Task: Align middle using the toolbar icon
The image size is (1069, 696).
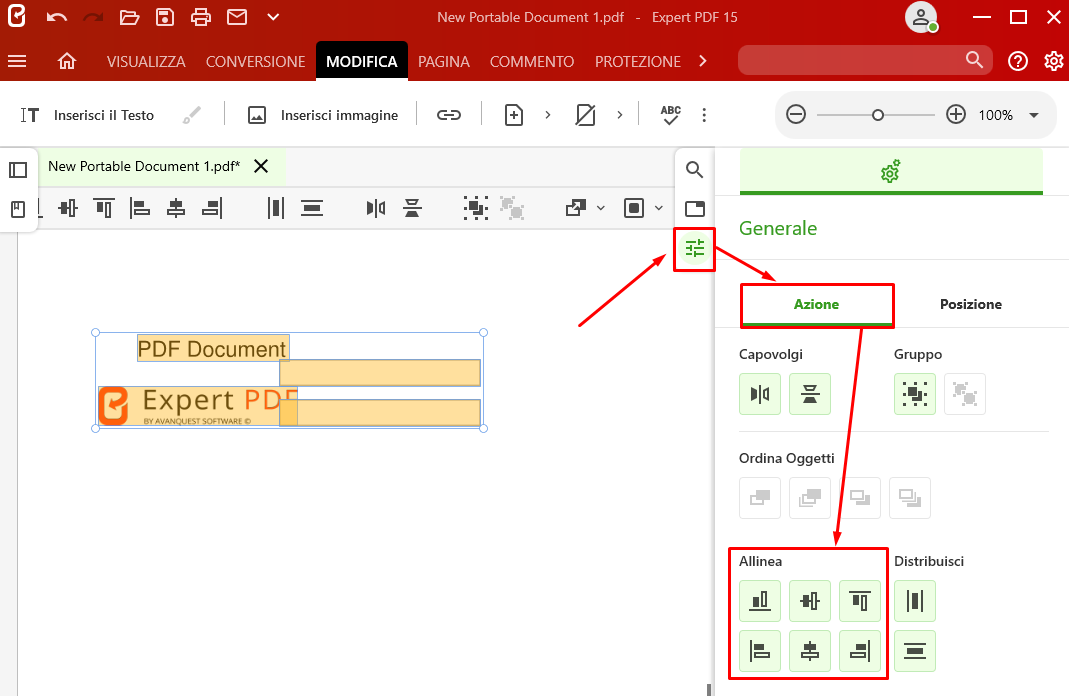Action: 68,208
